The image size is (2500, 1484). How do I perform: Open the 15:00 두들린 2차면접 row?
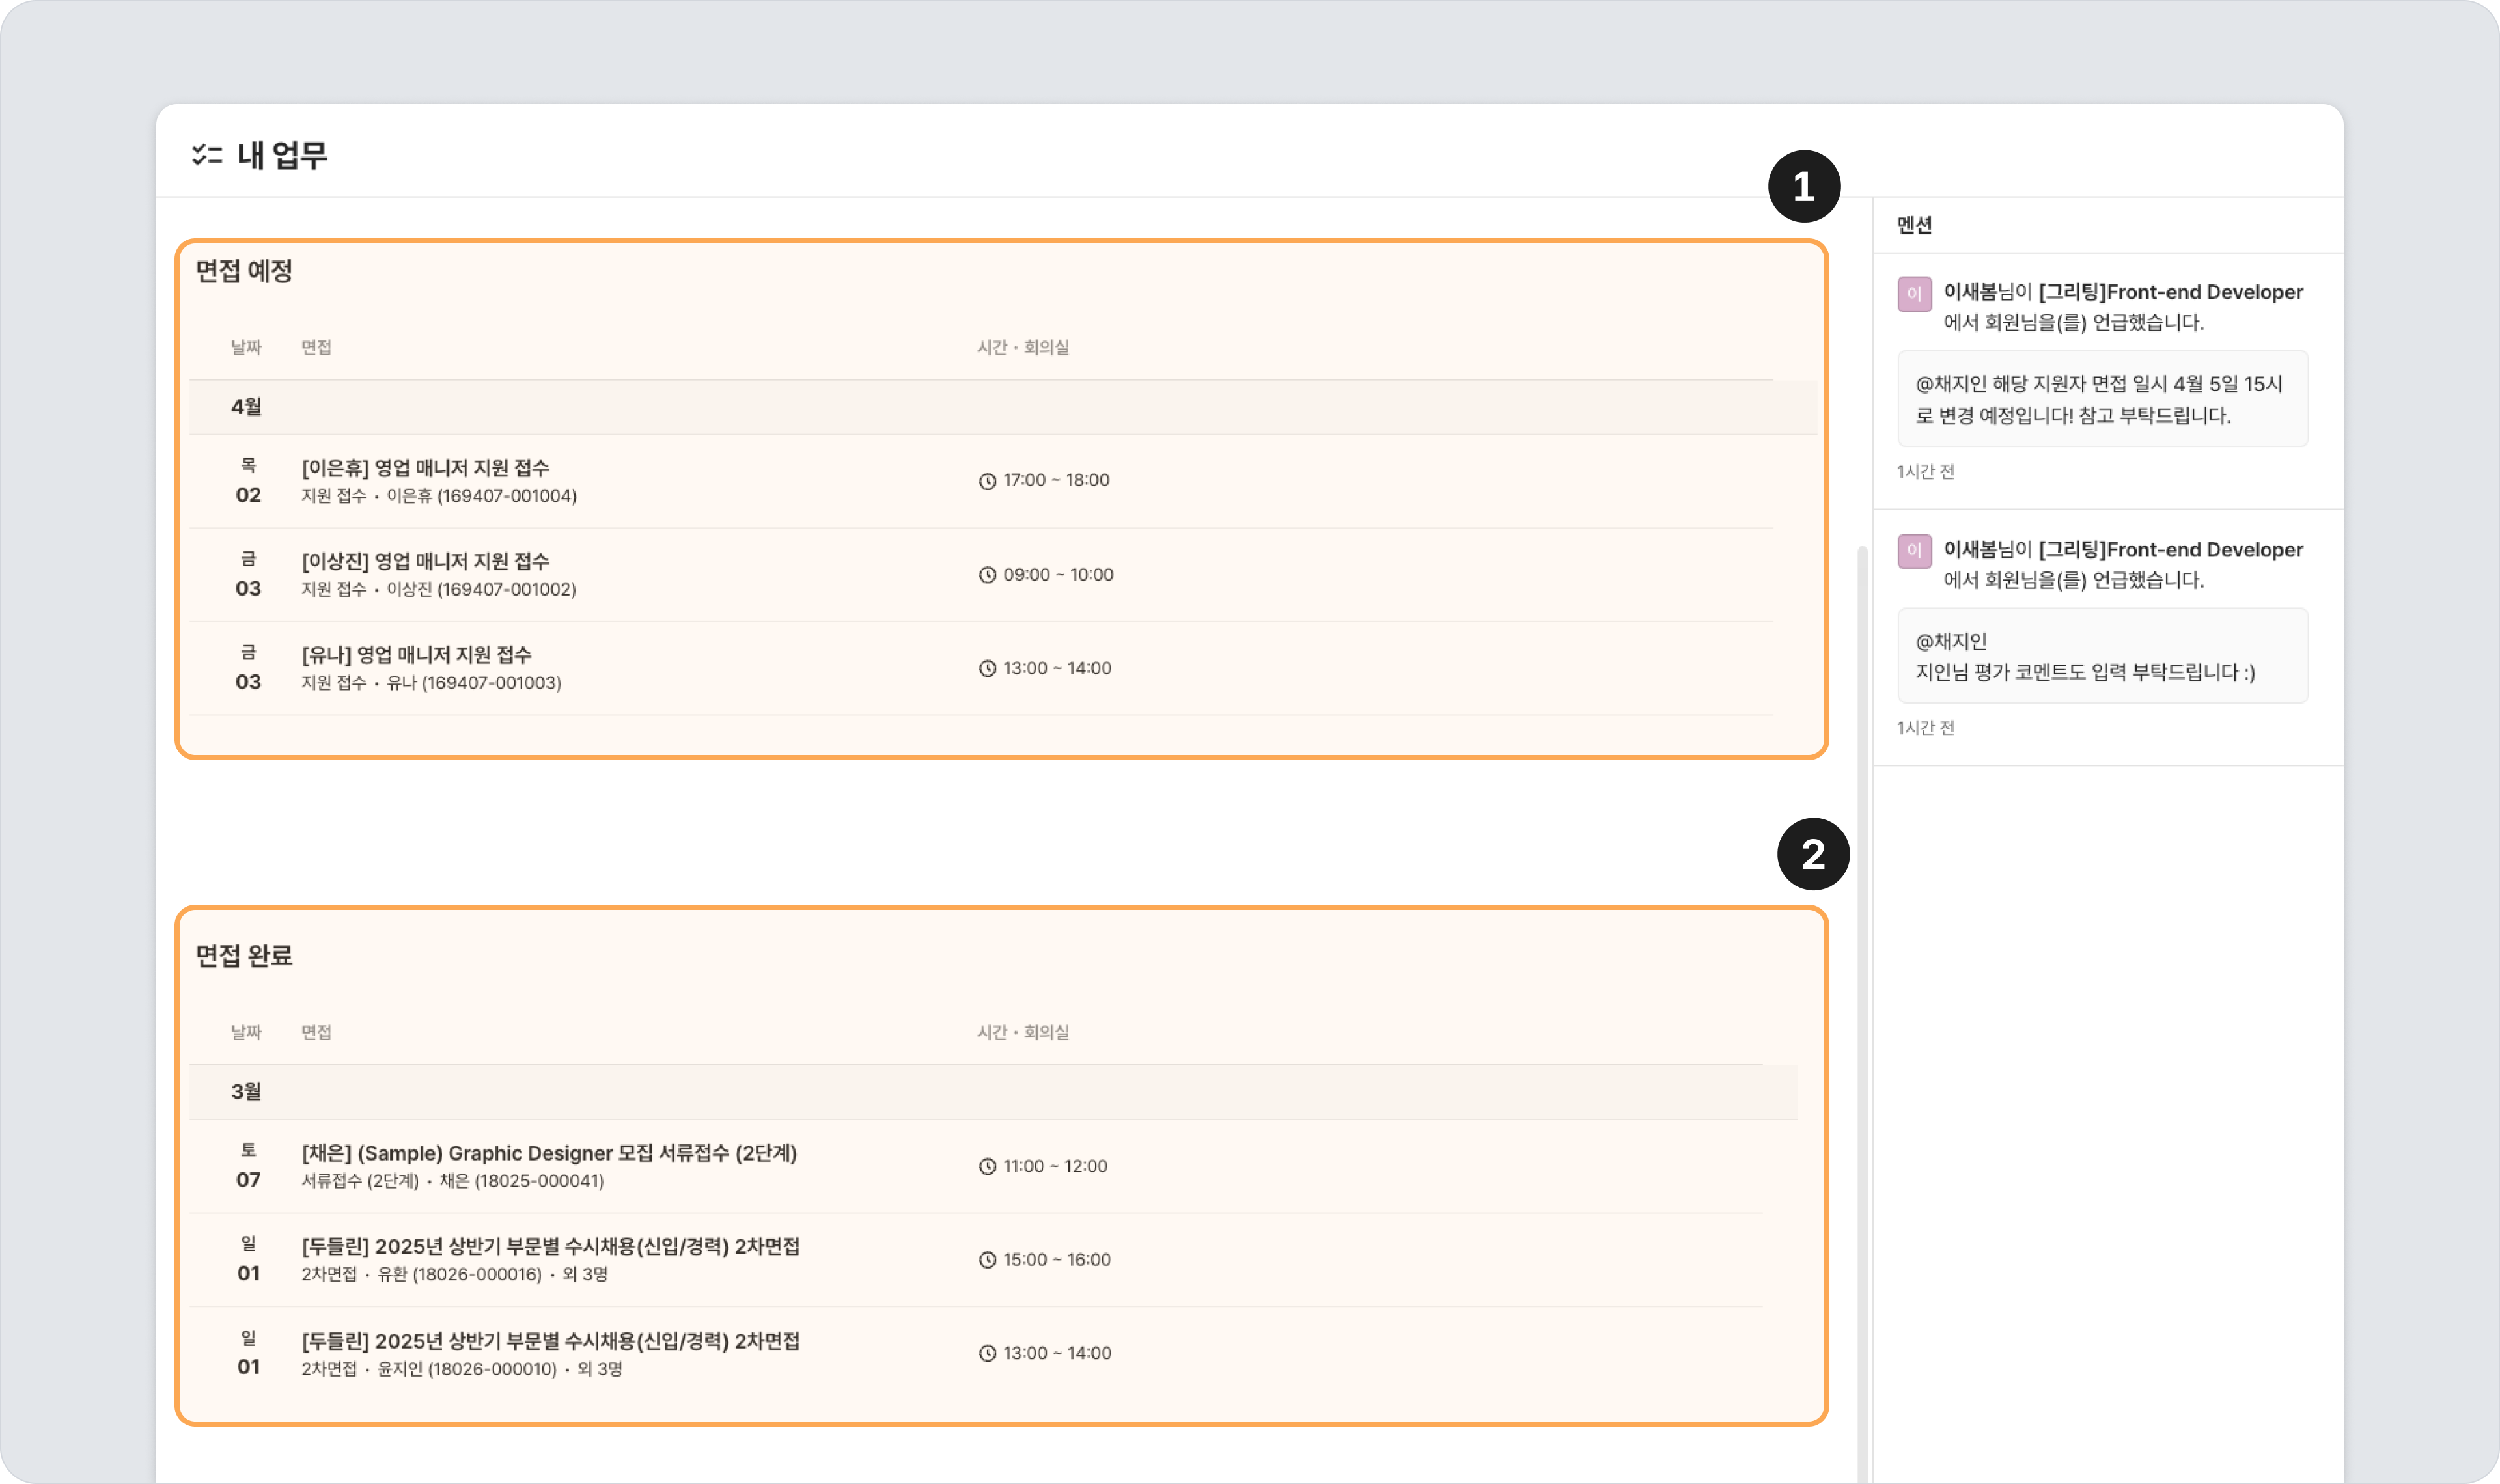tap(550, 1247)
